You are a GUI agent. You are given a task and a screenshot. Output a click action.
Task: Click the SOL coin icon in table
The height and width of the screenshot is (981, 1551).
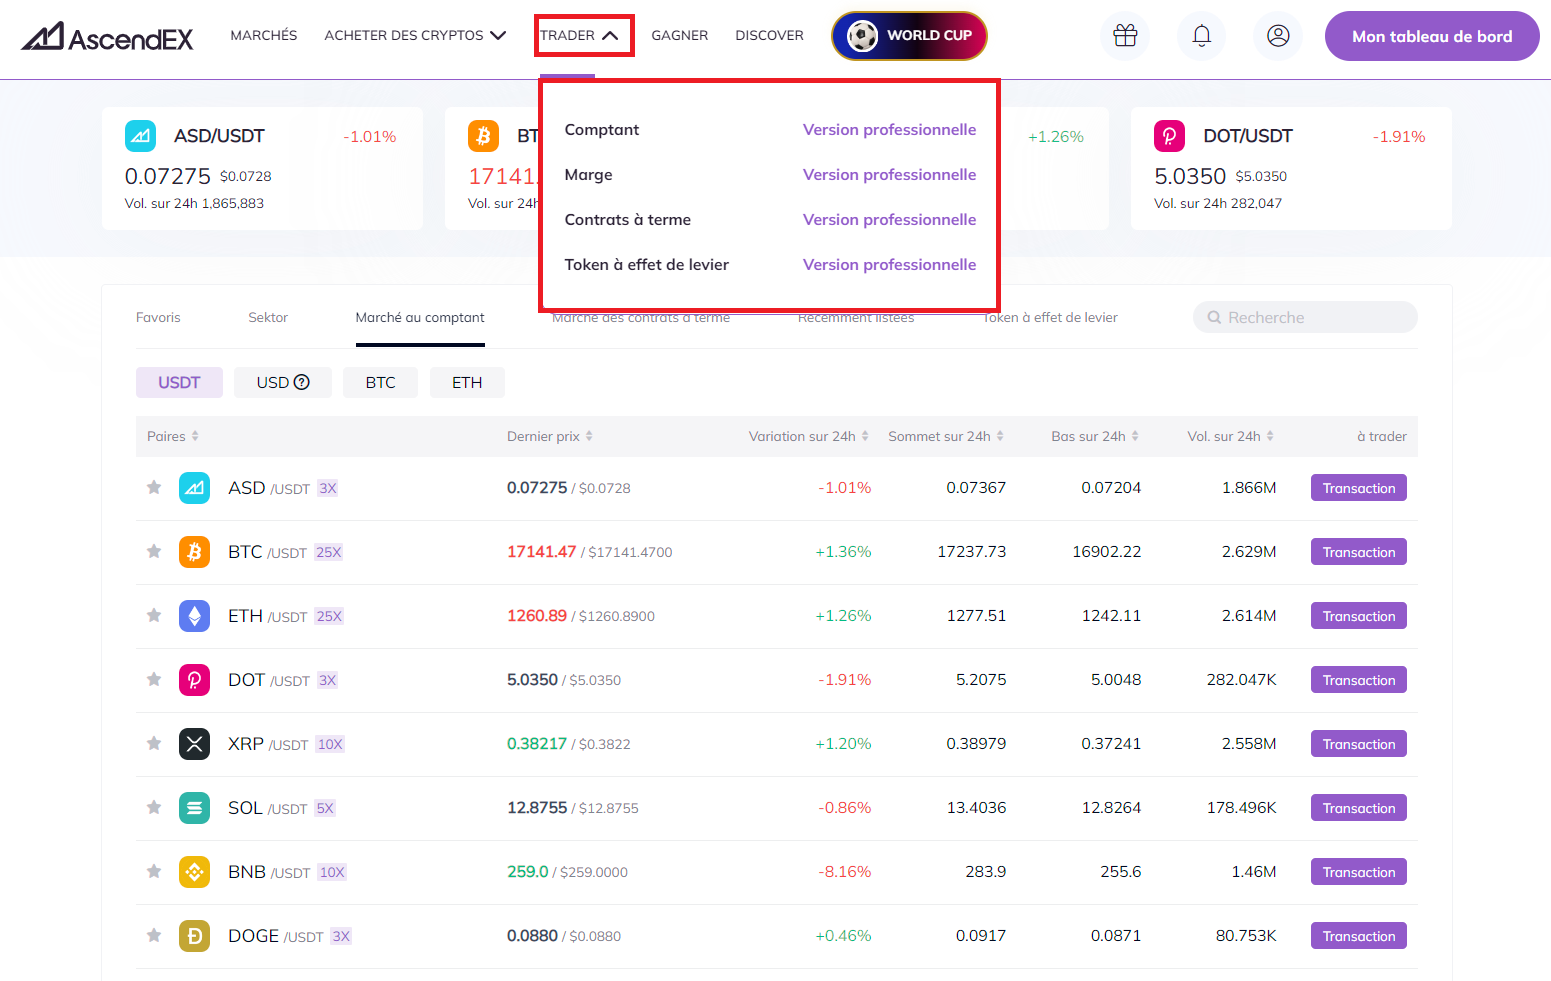(x=194, y=808)
